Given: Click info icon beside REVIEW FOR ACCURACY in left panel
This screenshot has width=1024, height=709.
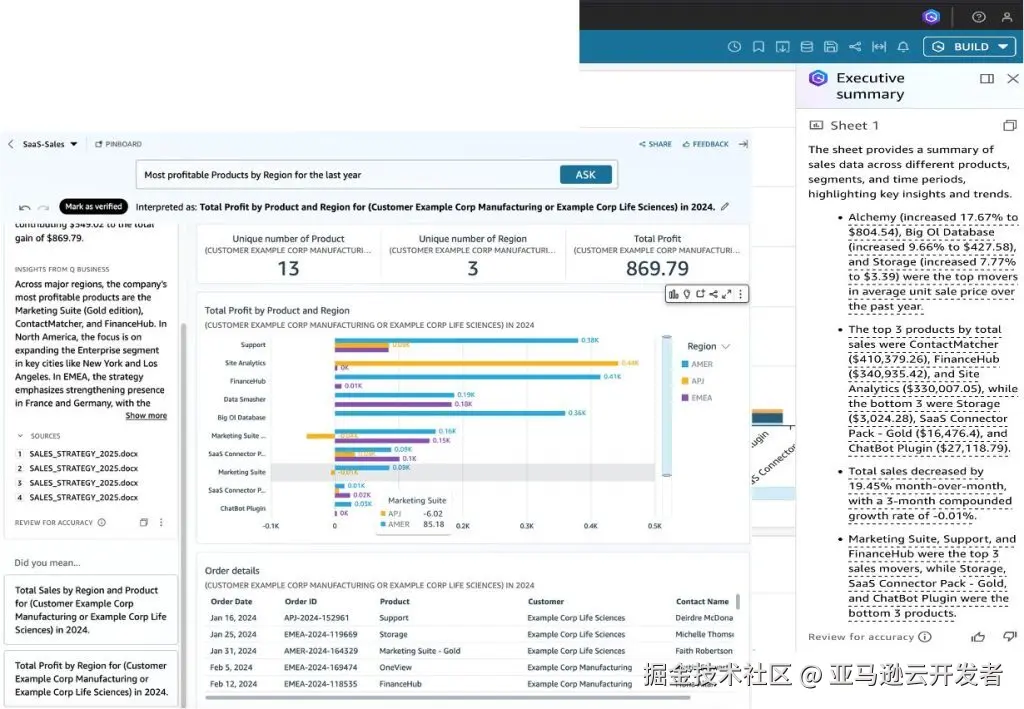Looking at the screenshot, I should [102, 522].
